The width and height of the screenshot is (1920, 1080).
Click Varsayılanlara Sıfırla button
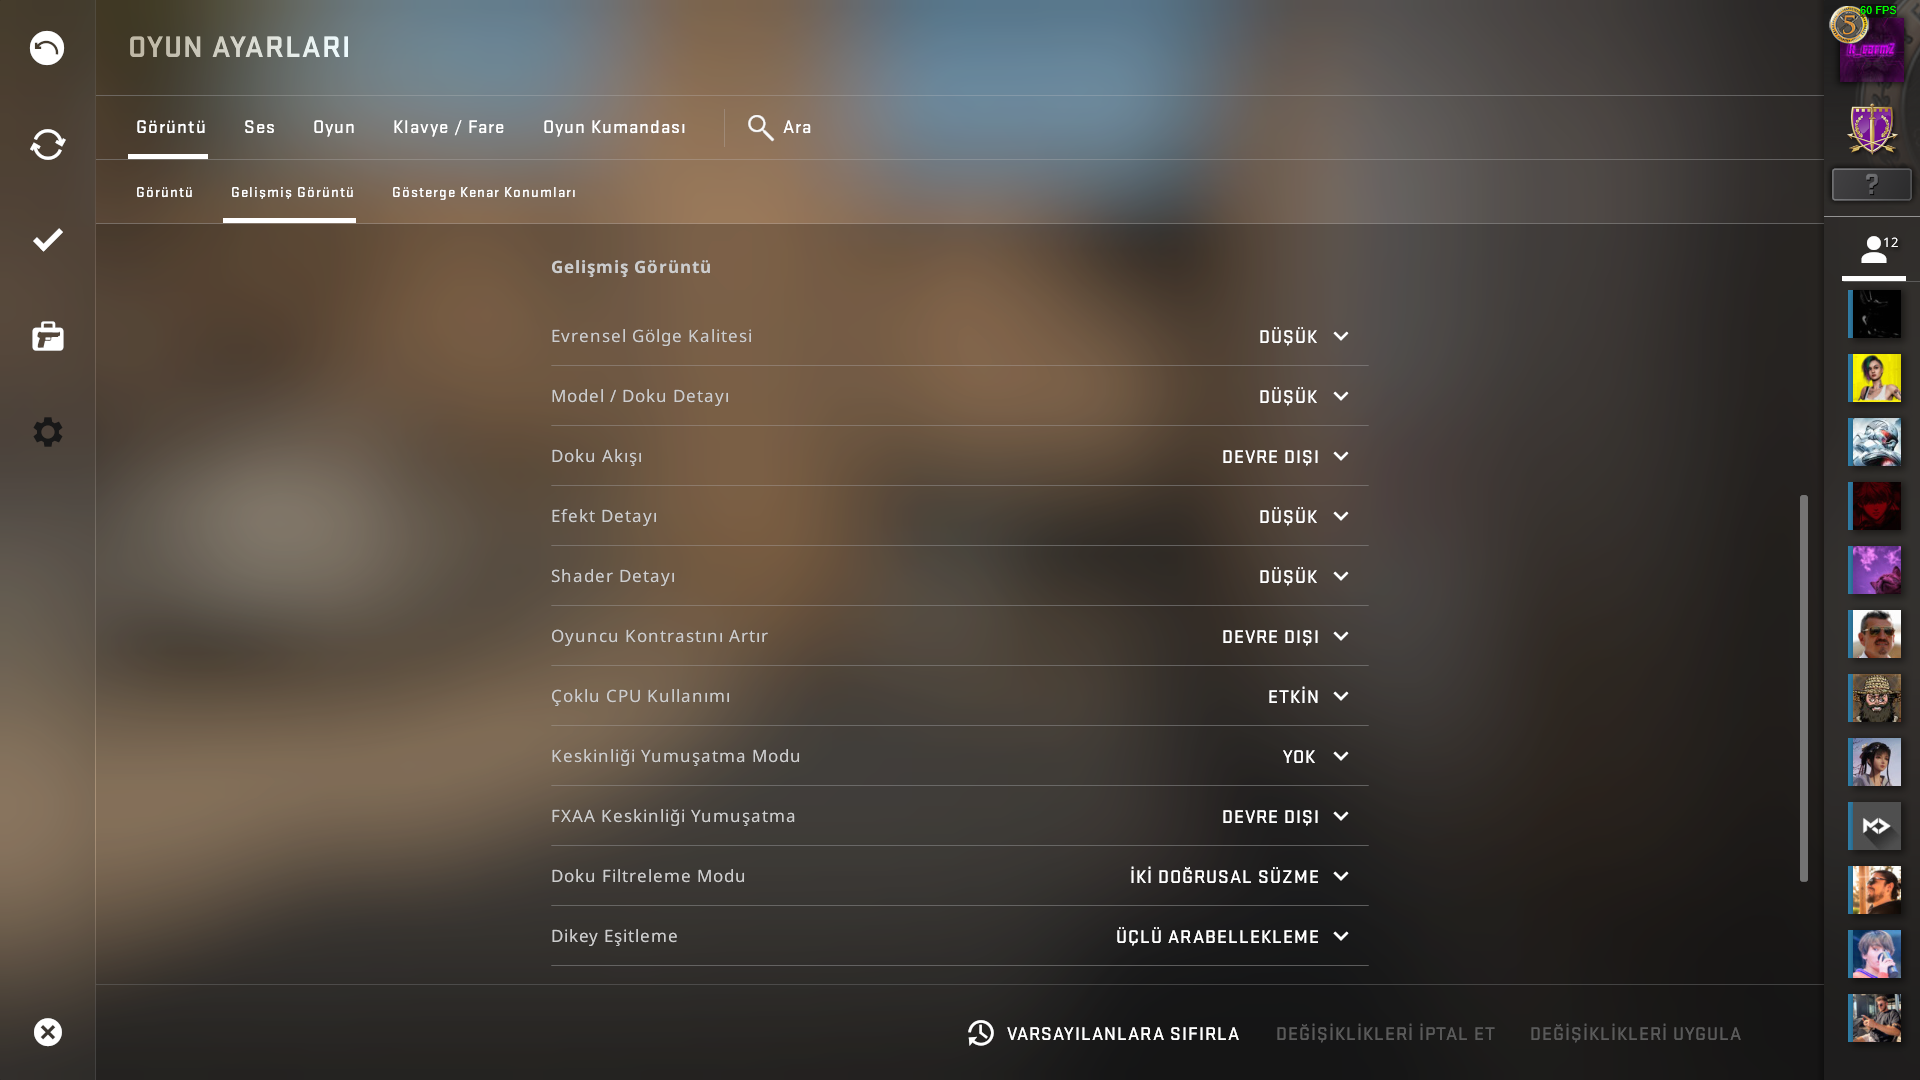1103,1033
